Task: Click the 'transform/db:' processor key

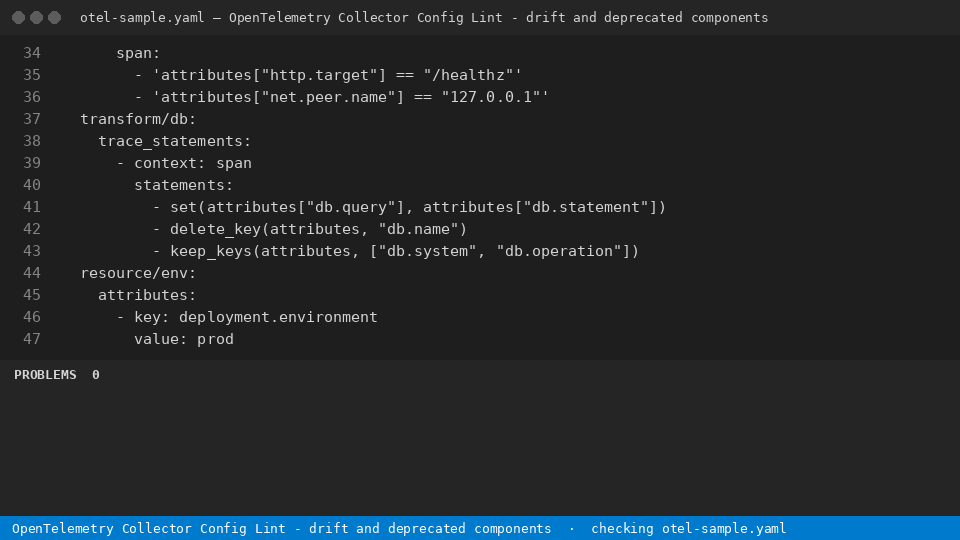Action: point(138,119)
